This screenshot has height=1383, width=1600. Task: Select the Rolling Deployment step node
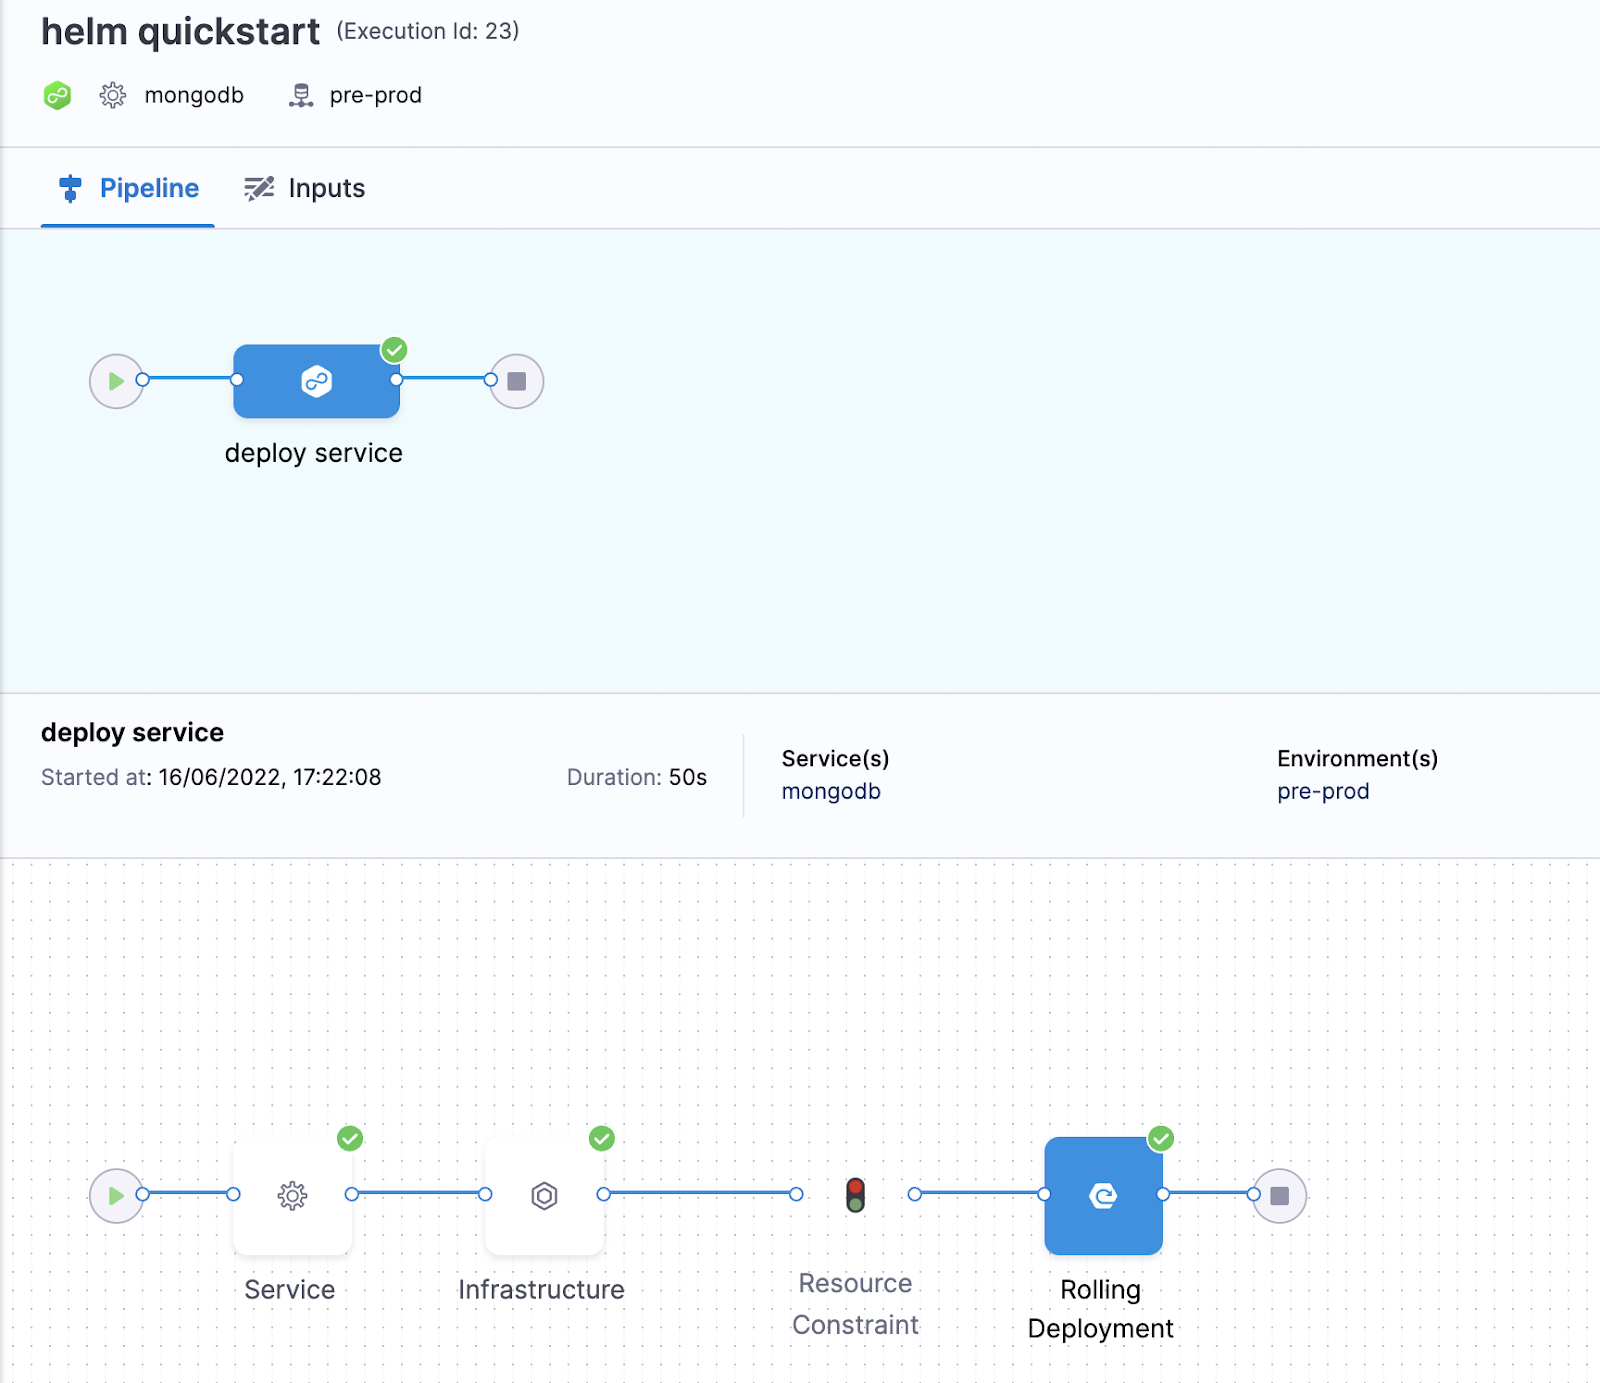[1103, 1195]
